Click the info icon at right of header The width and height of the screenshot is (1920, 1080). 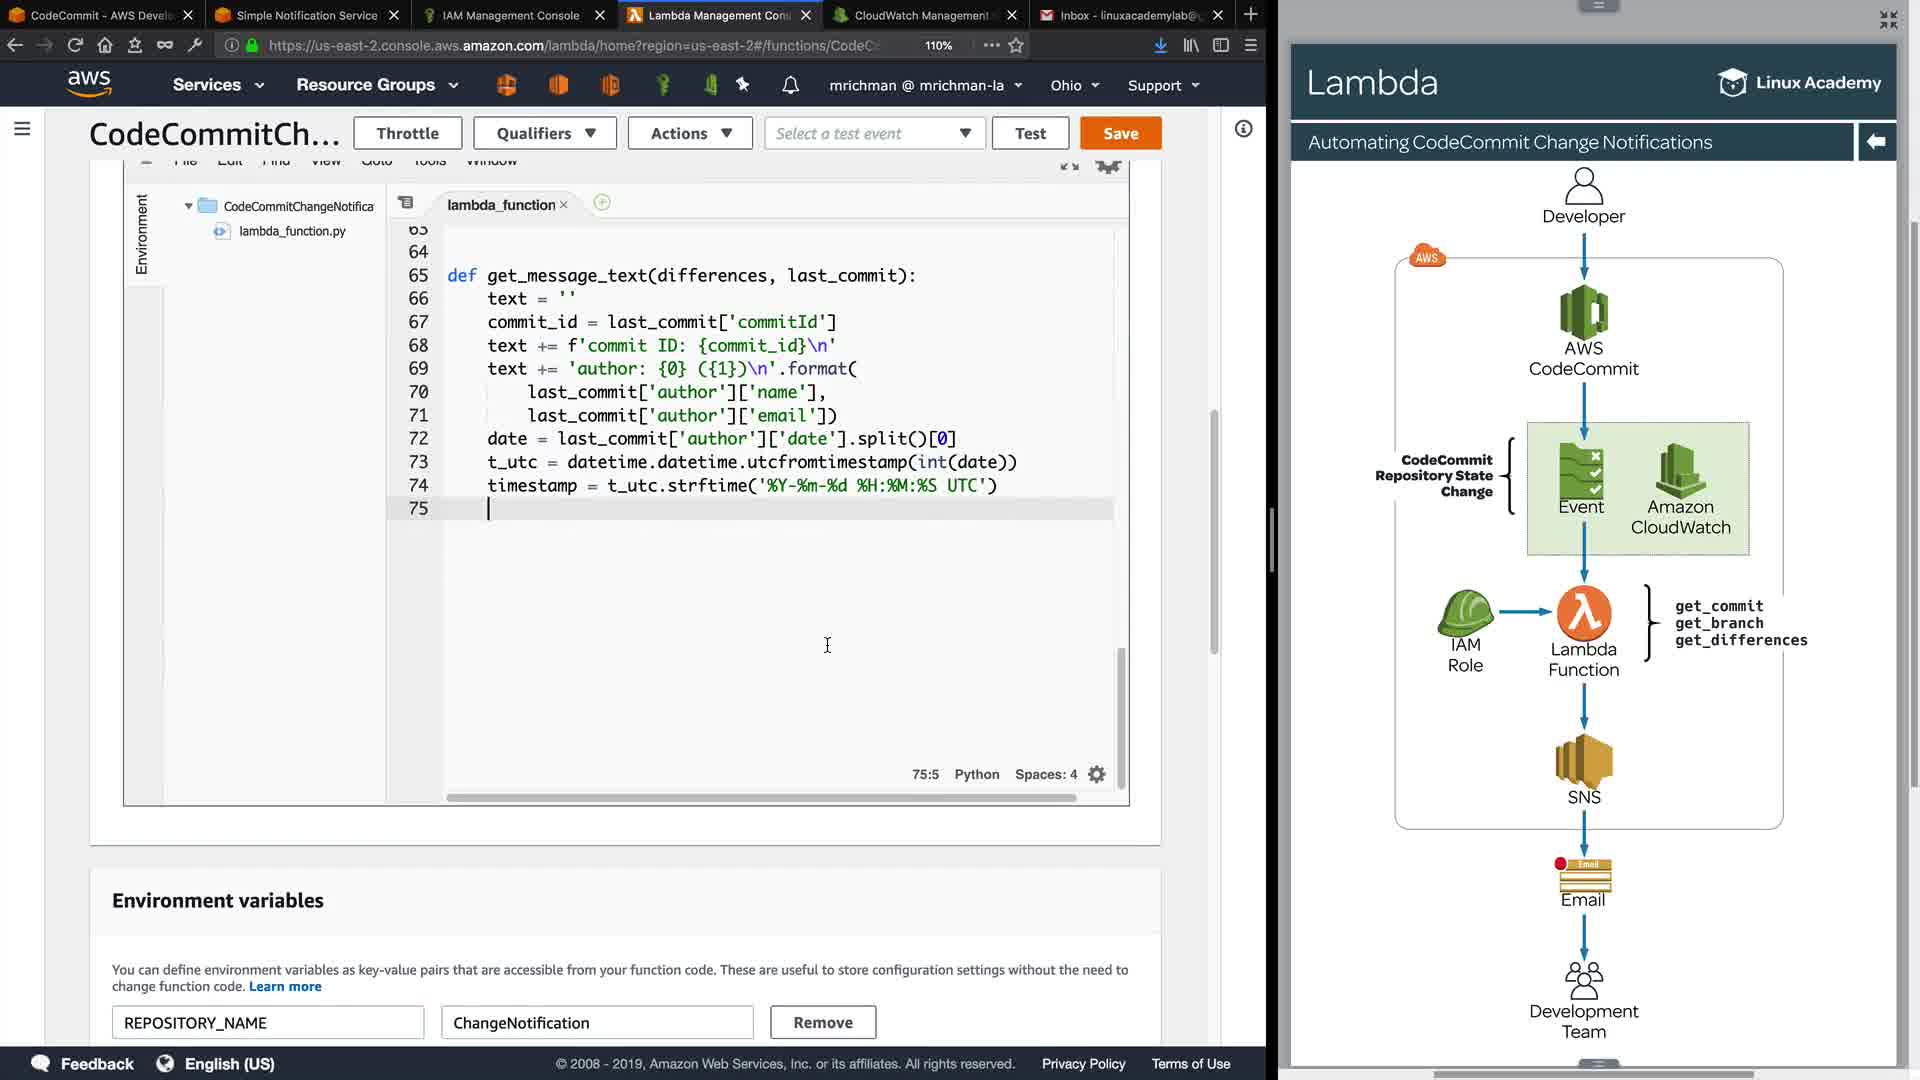(x=1243, y=129)
